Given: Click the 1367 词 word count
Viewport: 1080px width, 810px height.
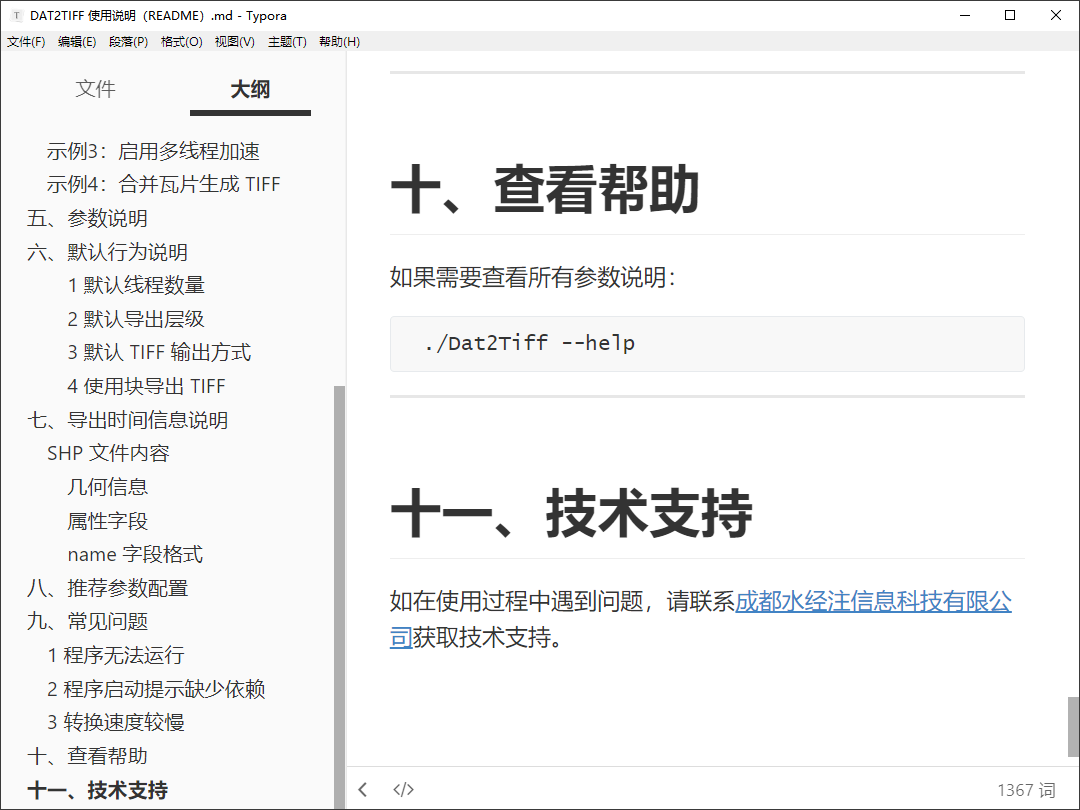Looking at the screenshot, I should (x=1026, y=789).
